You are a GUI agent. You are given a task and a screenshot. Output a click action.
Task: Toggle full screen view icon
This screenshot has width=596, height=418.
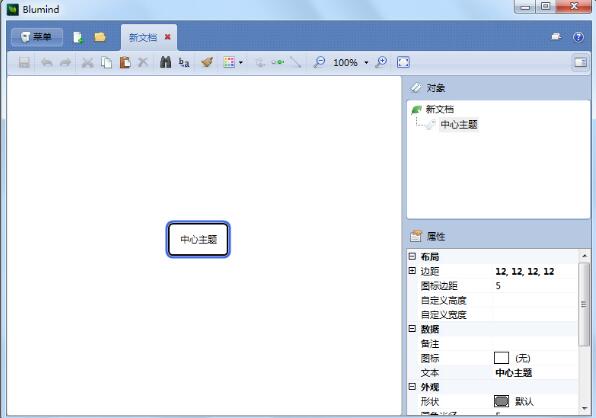coord(403,62)
